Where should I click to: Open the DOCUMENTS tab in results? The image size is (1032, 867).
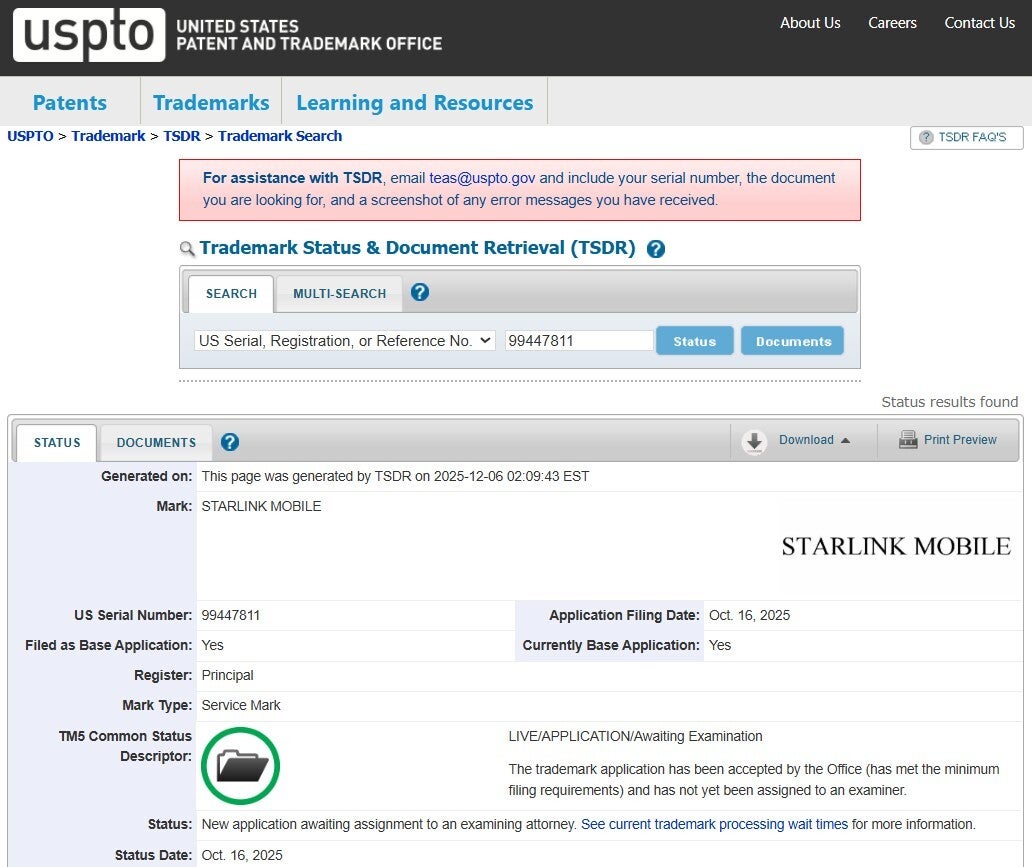[156, 442]
